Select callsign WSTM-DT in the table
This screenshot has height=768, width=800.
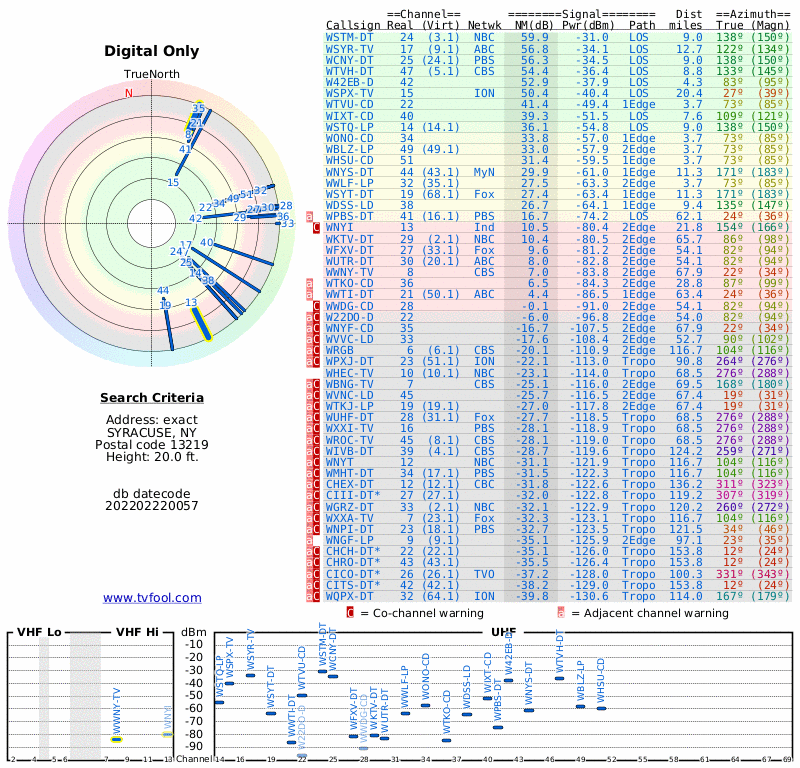pyautogui.click(x=349, y=37)
